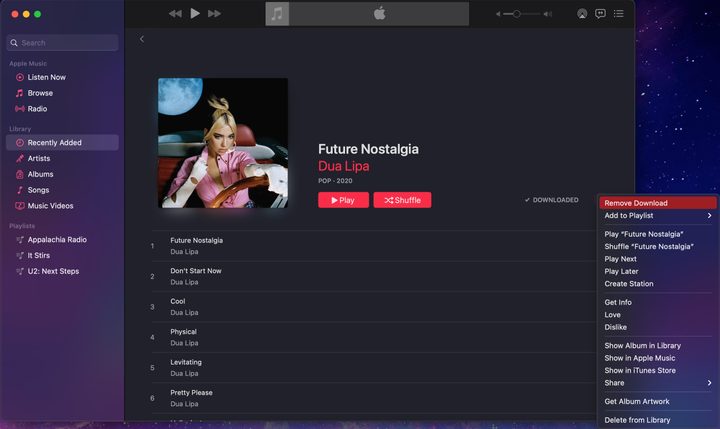Choose Delete from Library menu item
The image size is (720, 429).
[658, 420]
